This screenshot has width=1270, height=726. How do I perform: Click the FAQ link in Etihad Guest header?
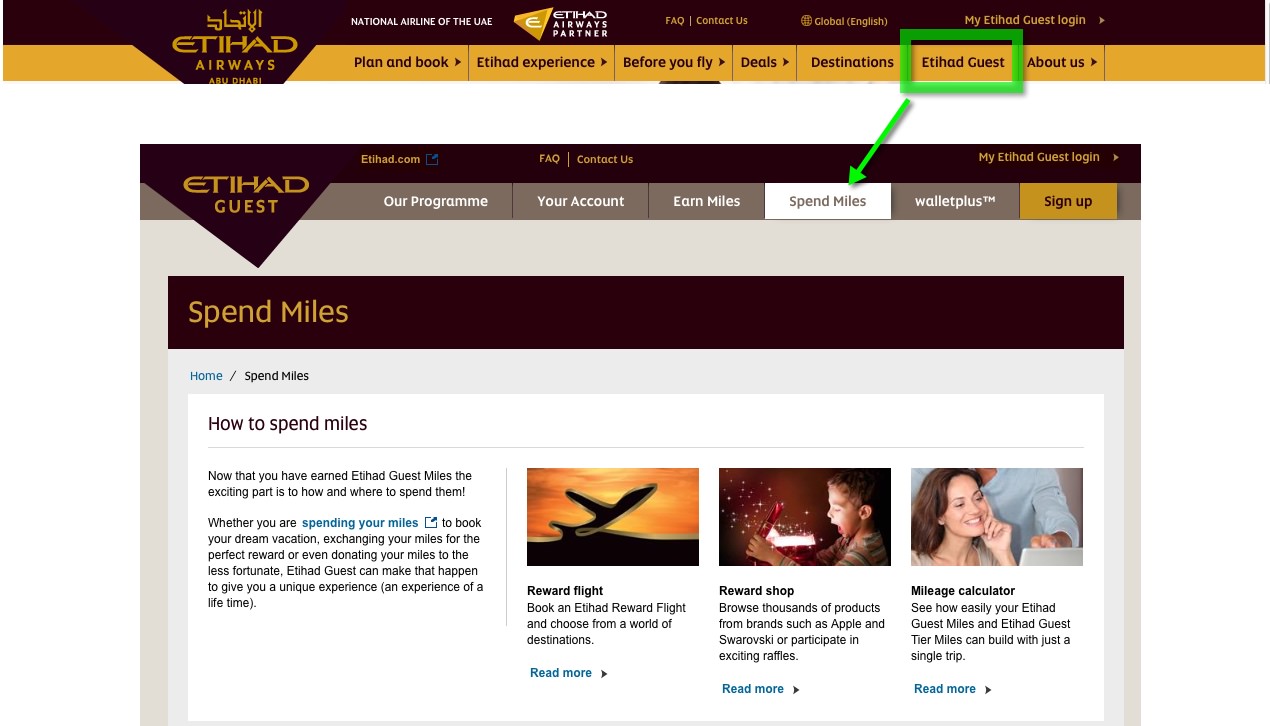click(x=549, y=159)
